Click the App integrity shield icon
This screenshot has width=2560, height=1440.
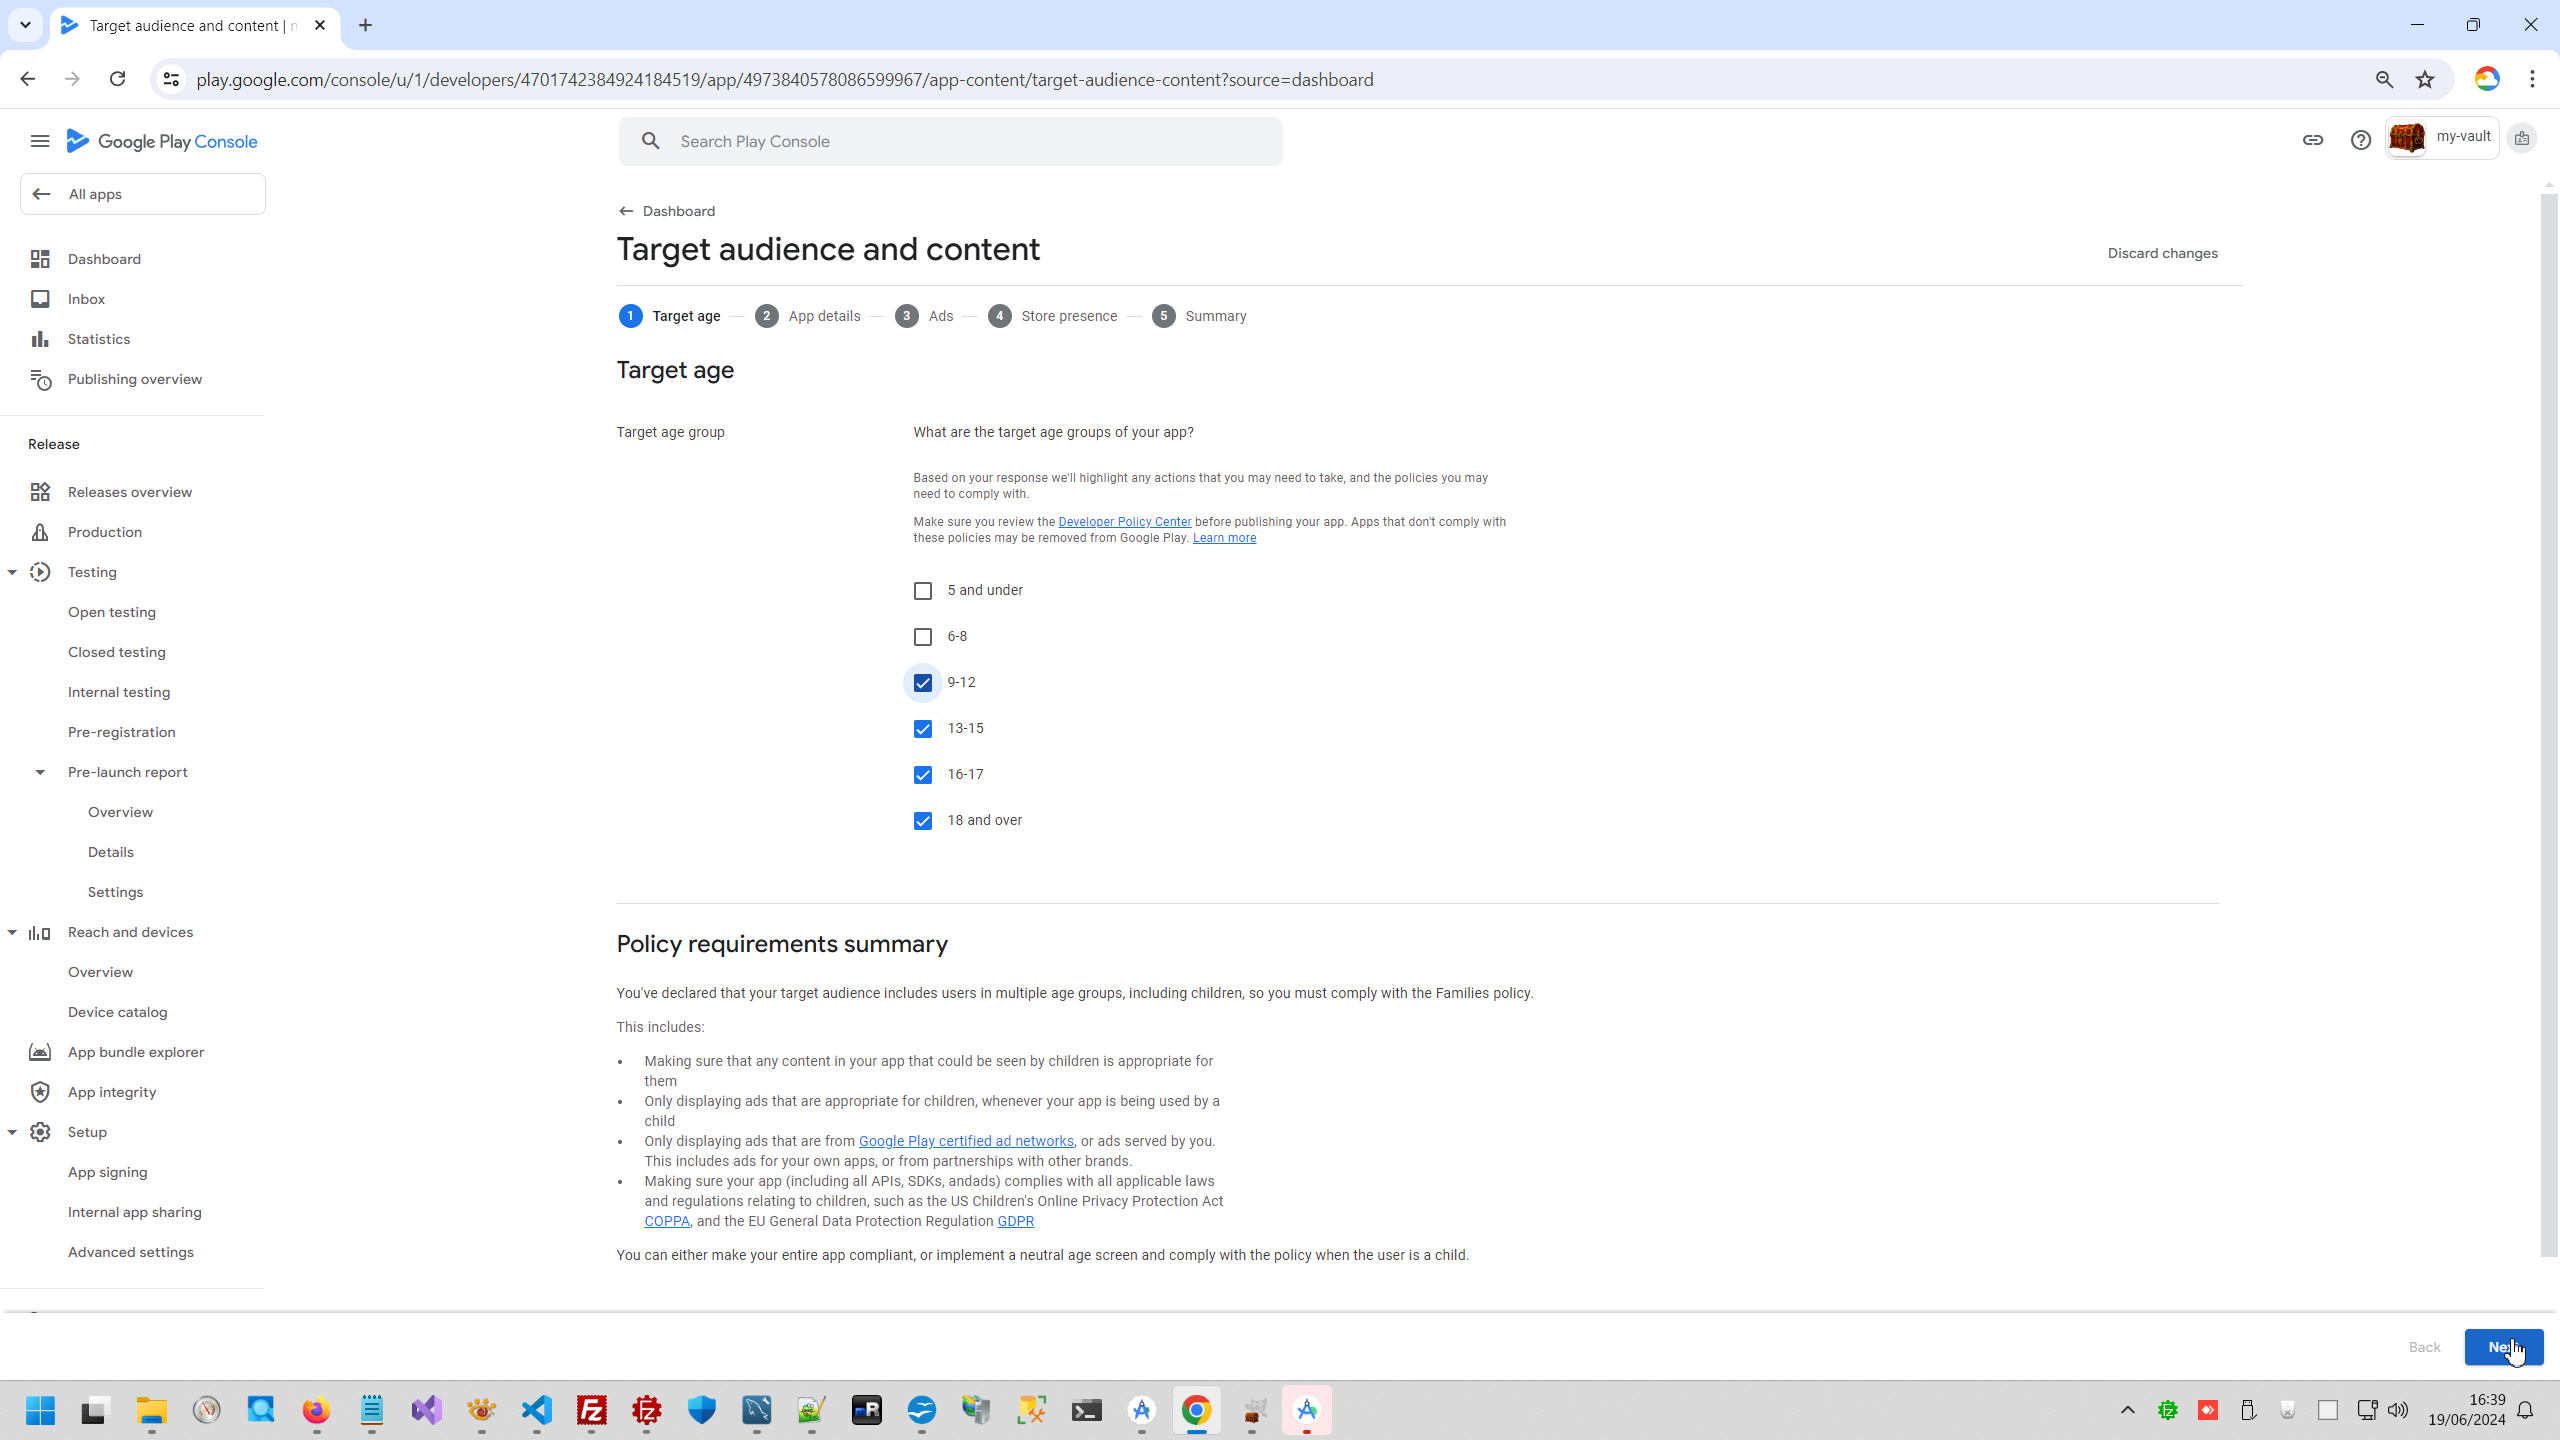click(x=40, y=1092)
